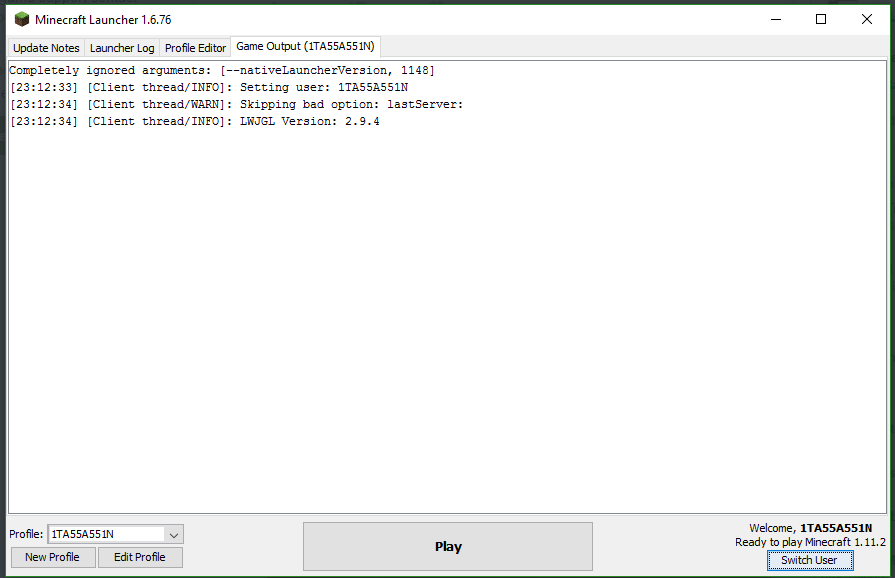Click the 'Setting user: 1TA55A551N' log line
The image size is (895, 578).
209,87
